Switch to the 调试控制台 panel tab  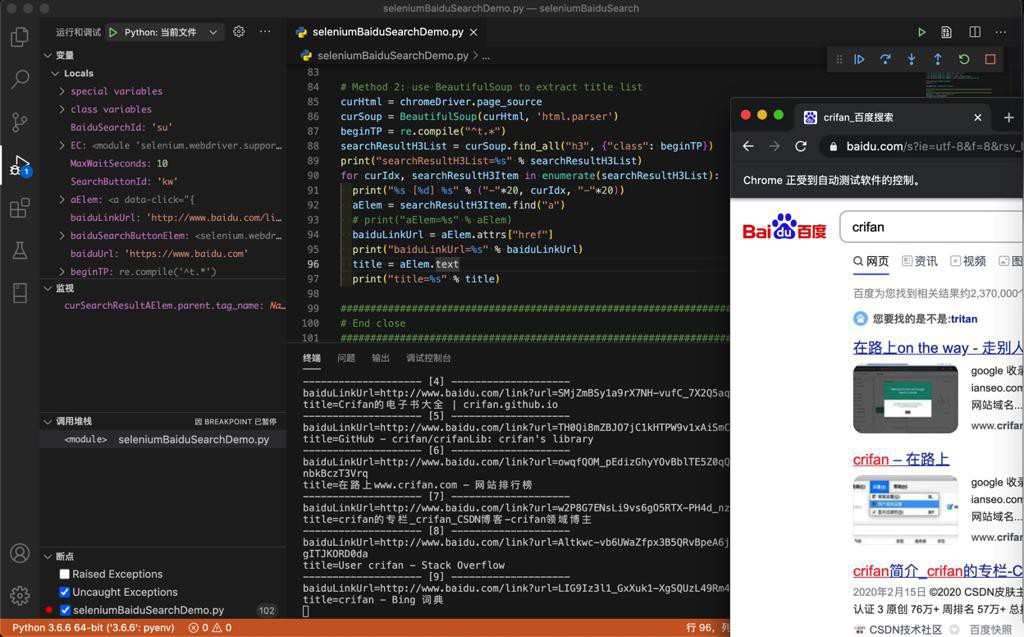point(428,358)
